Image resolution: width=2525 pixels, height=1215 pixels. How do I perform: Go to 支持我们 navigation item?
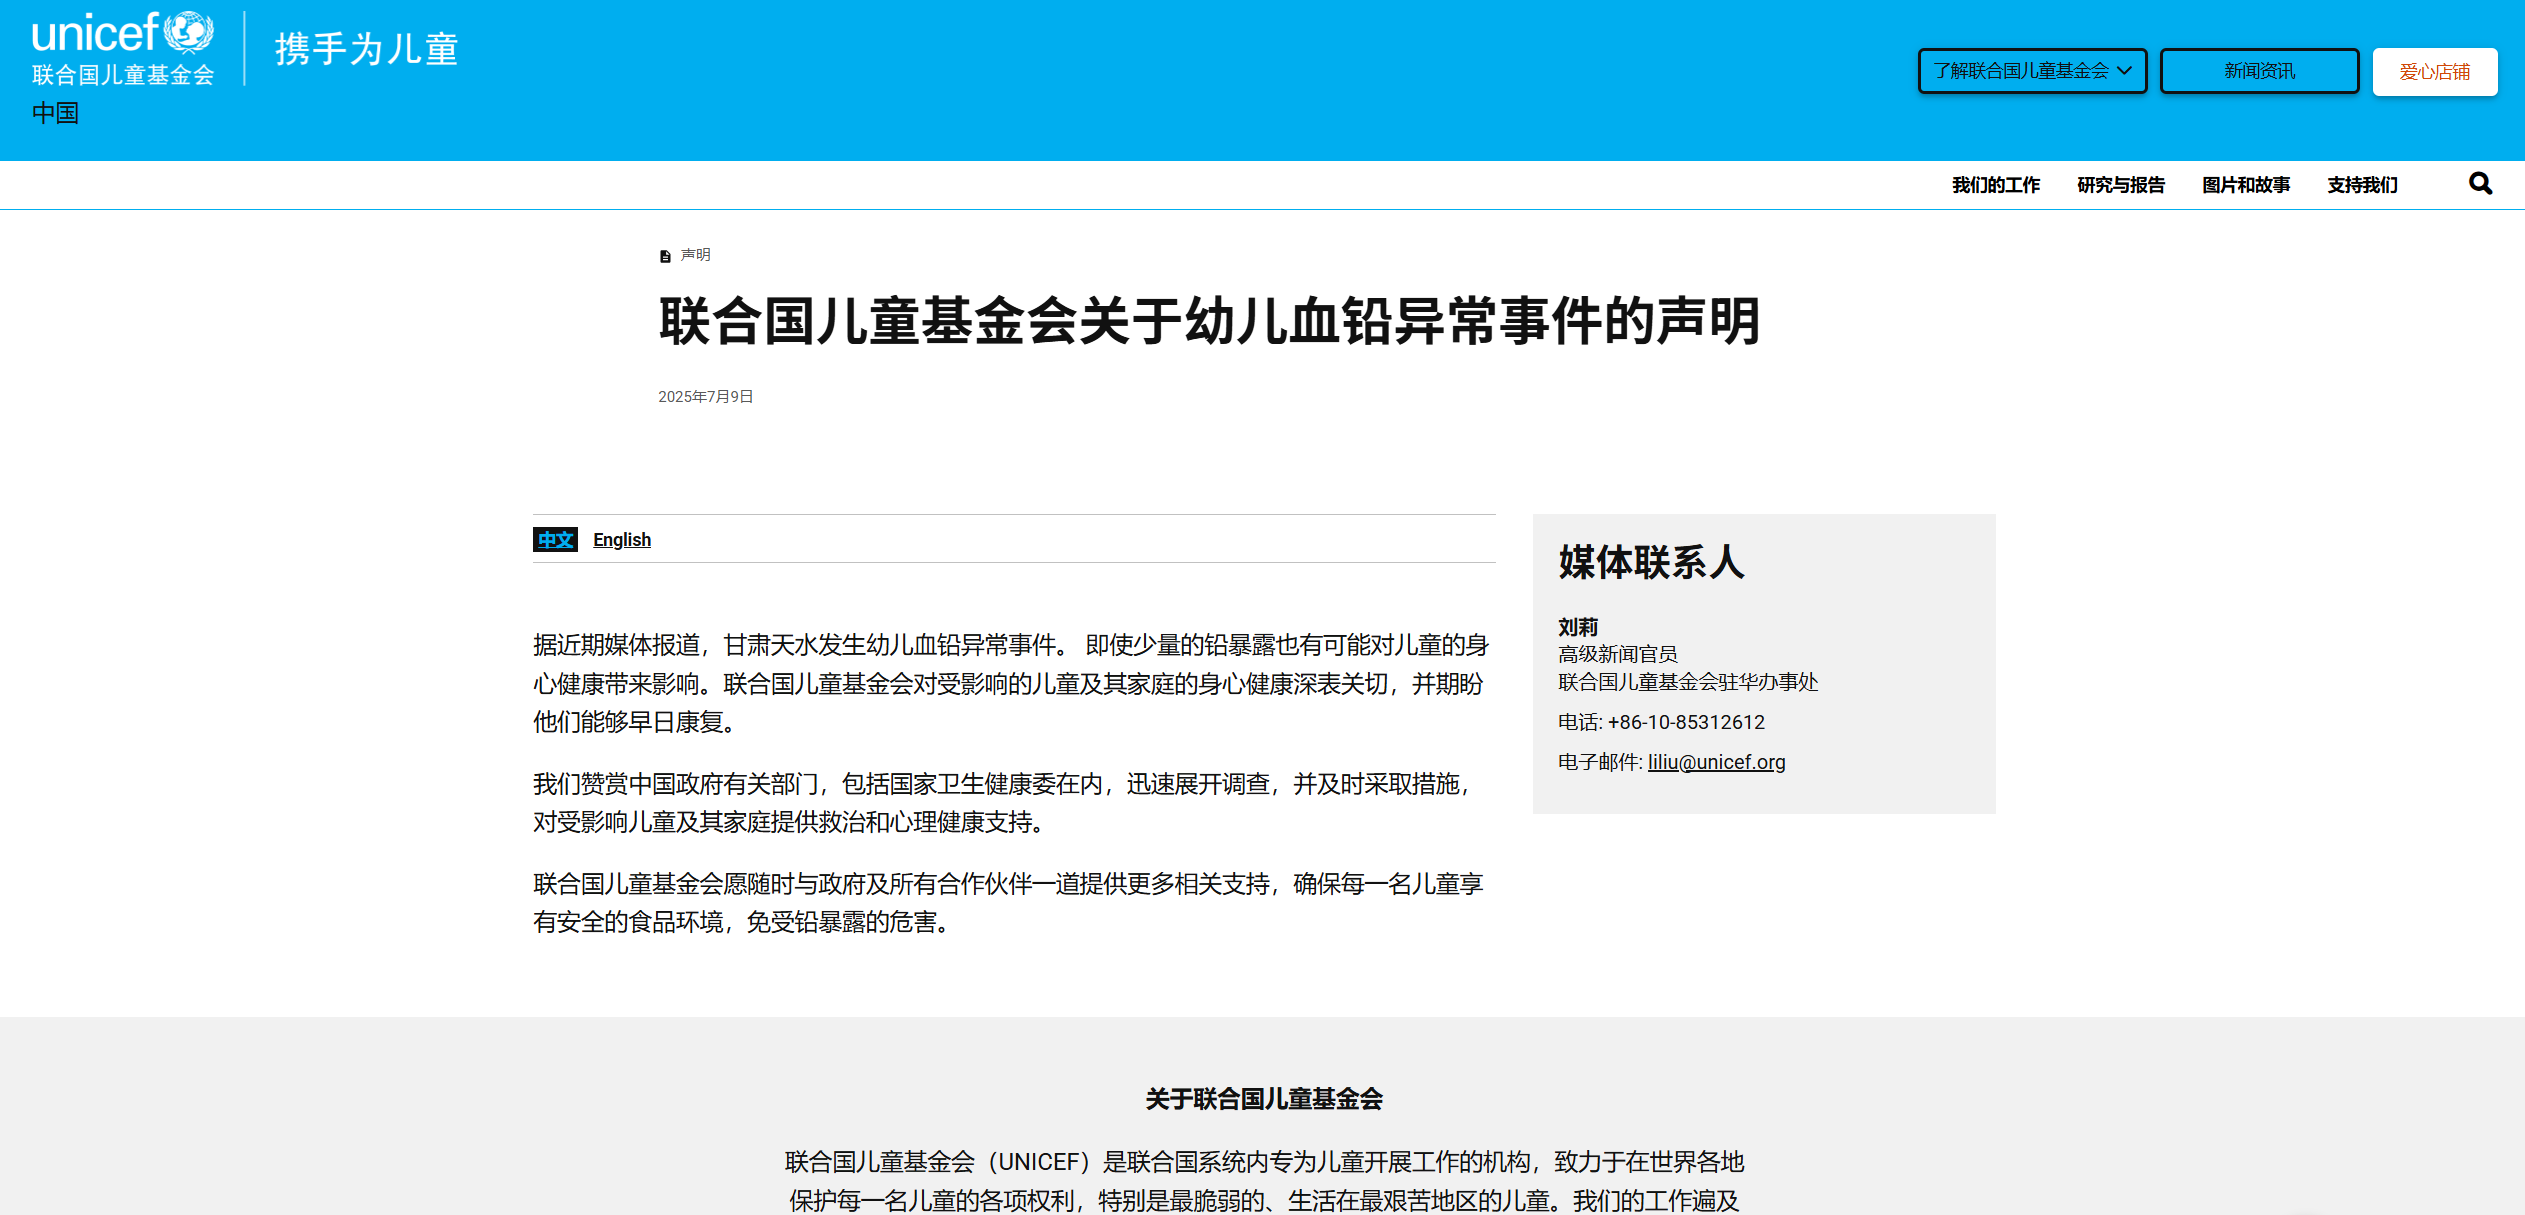point(2361,185)
